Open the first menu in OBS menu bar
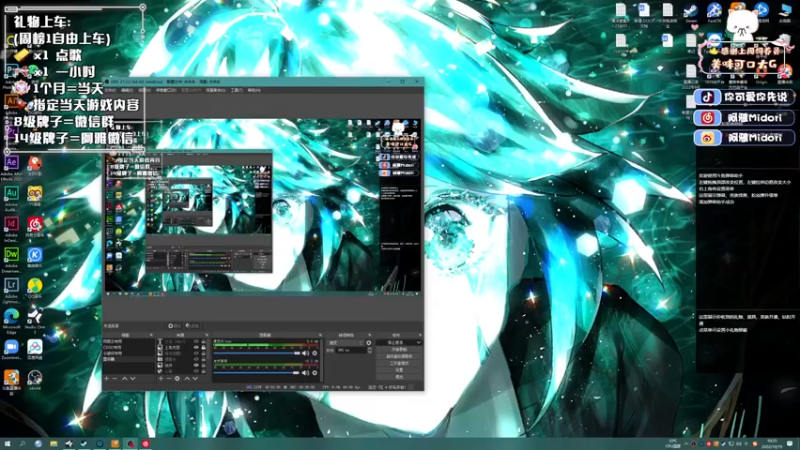800x450 pixels. (x=110, y=90)
